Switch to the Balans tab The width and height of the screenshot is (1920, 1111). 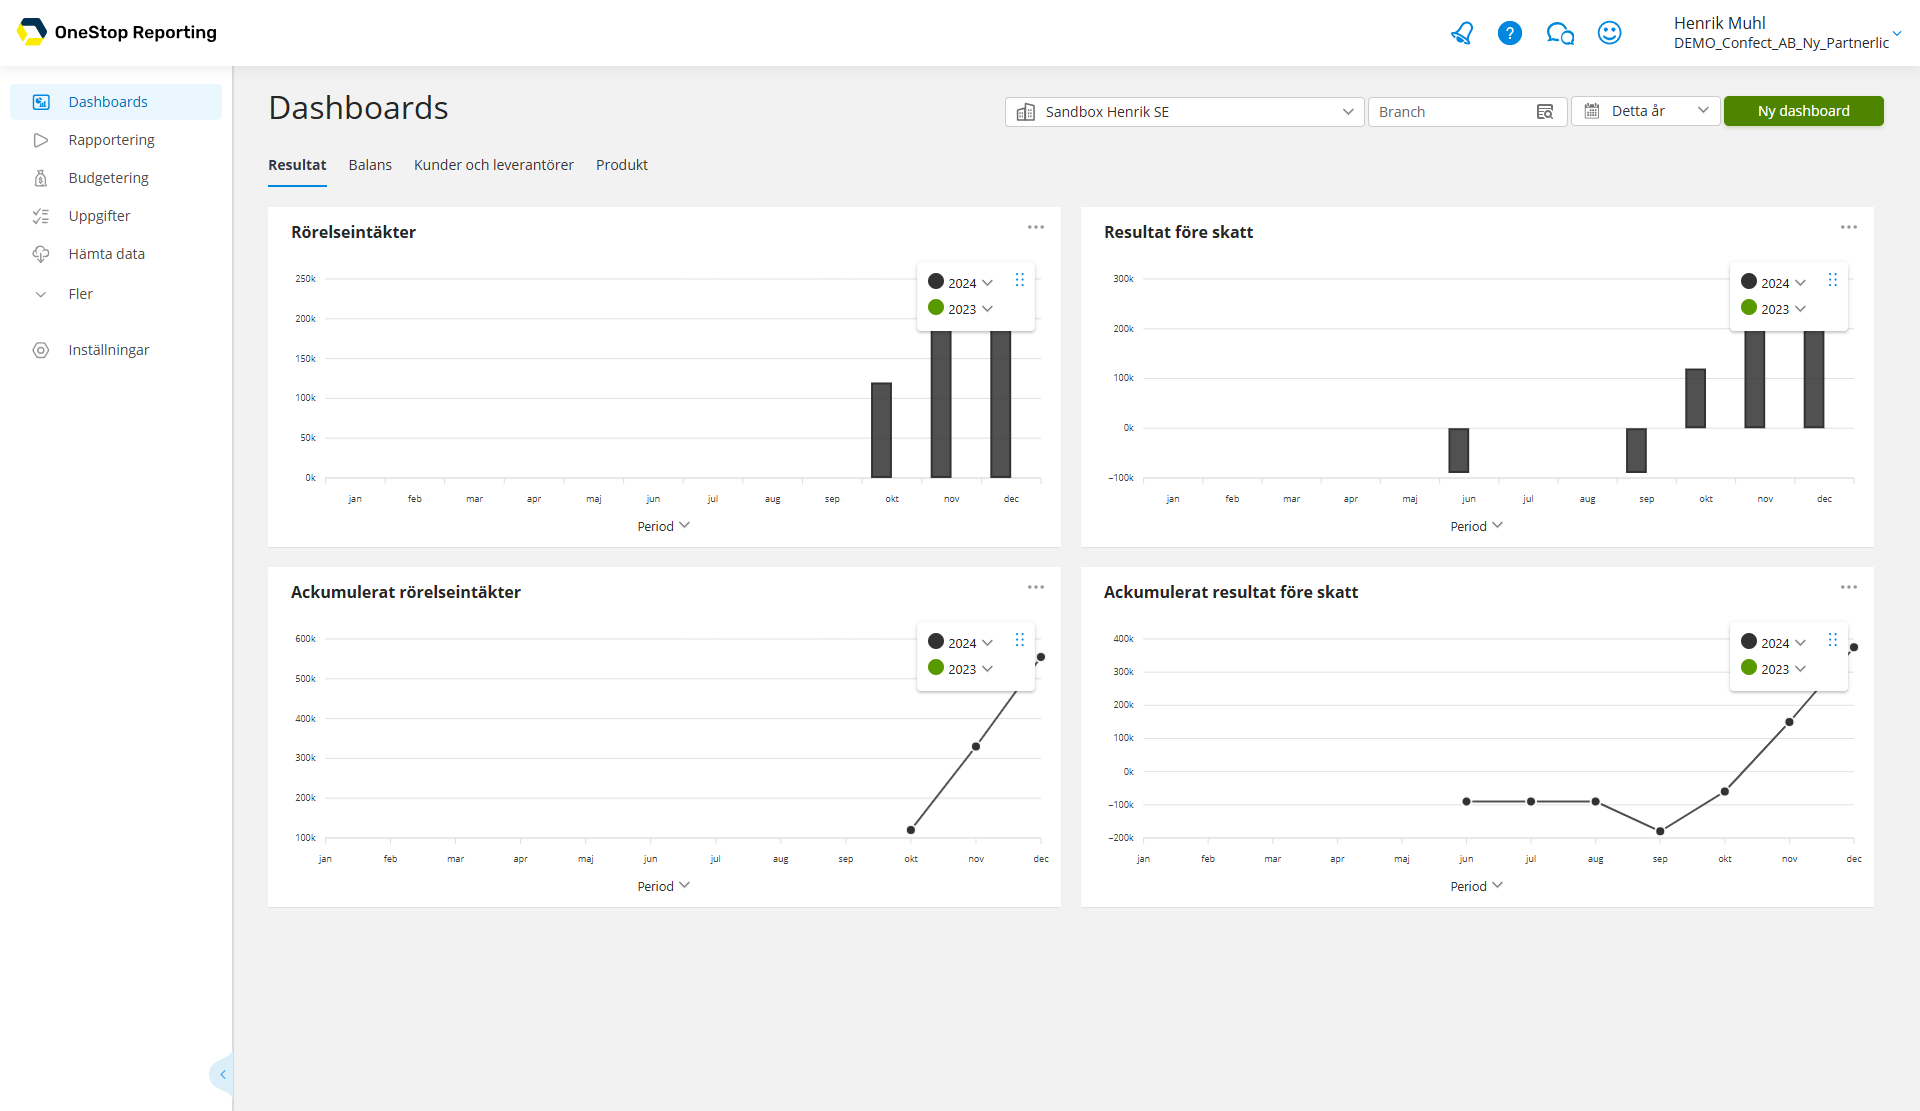click(370, 165)
